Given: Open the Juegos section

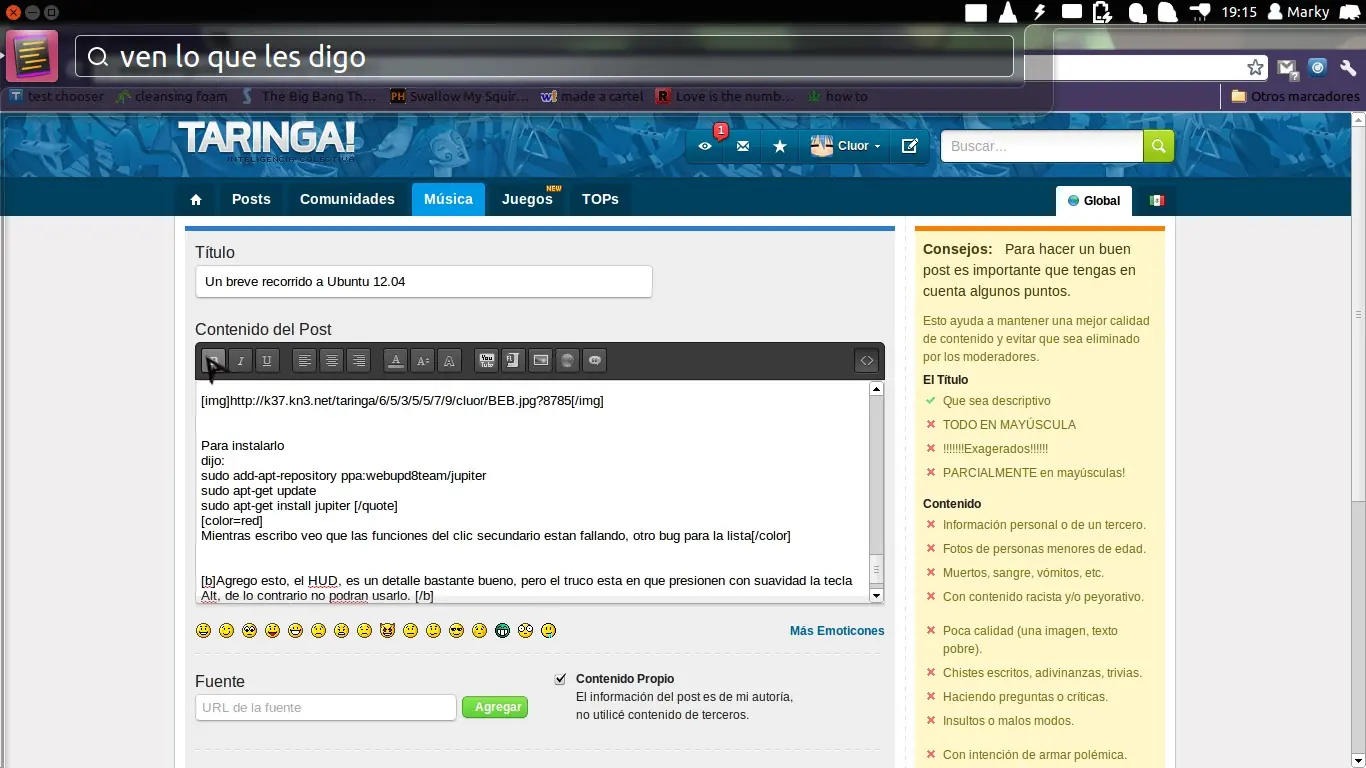Looking at the screenshot, I should [527, 199].
